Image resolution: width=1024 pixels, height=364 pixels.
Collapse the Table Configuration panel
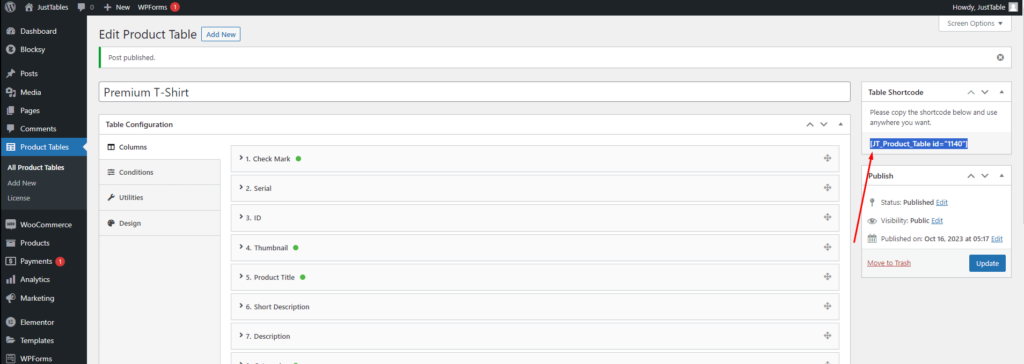(840, 124)
